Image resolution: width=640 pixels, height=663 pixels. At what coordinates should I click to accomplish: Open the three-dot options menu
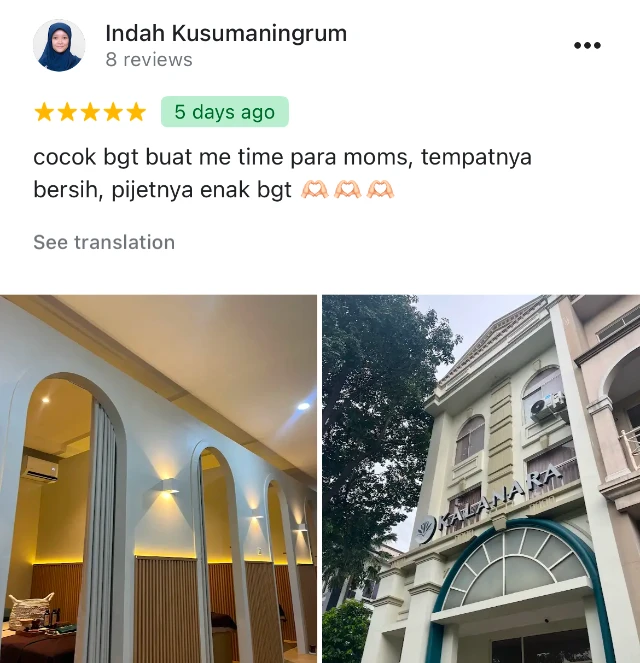point(587,45)
